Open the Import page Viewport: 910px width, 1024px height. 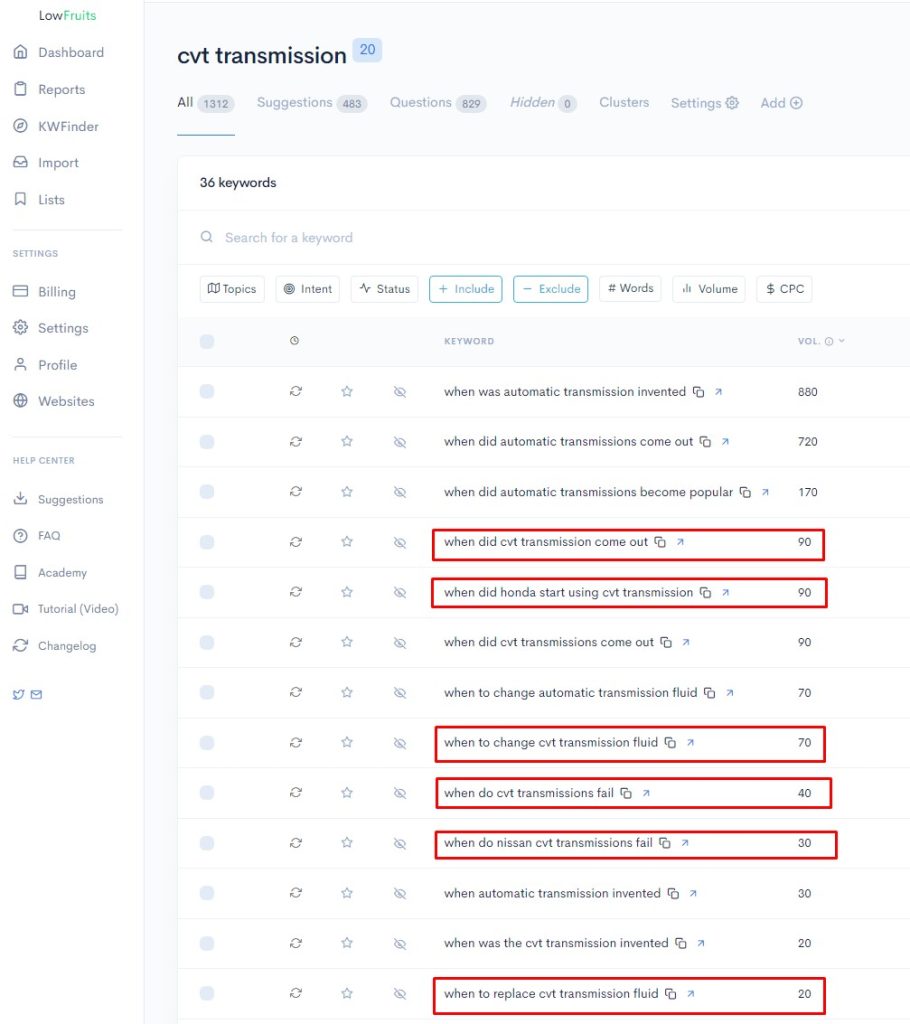click(x=46, y=163)
